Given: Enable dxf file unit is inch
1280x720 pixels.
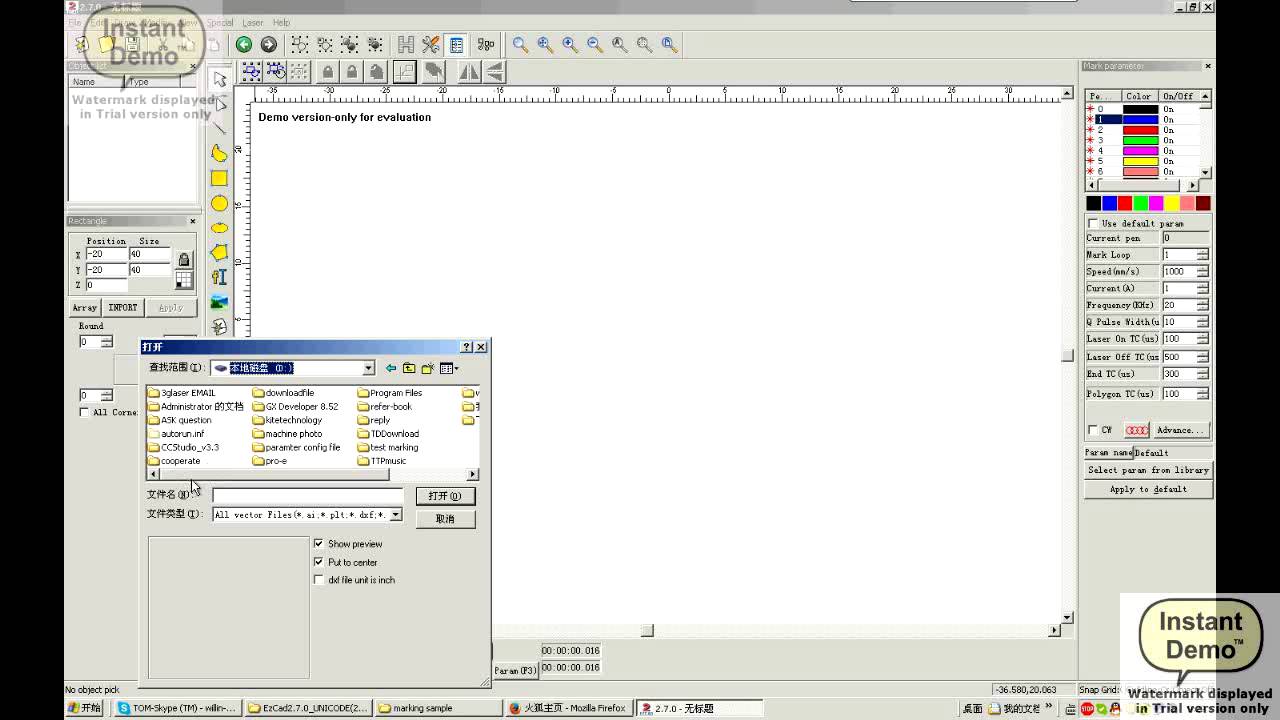Looking at the screenshot, I should pyautogui.click(x=319, y=580).
